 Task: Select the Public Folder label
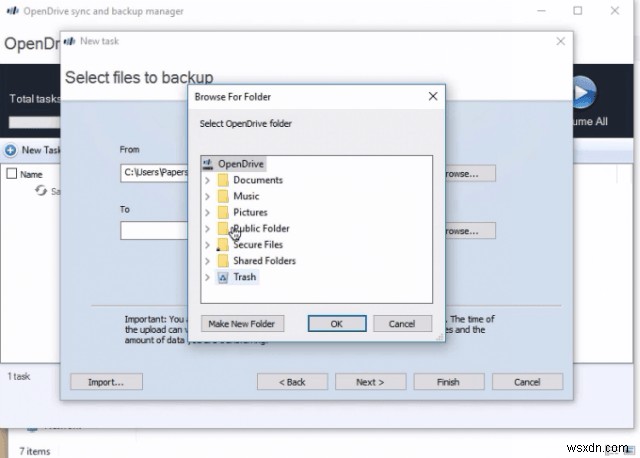click(x=261, y=229)
